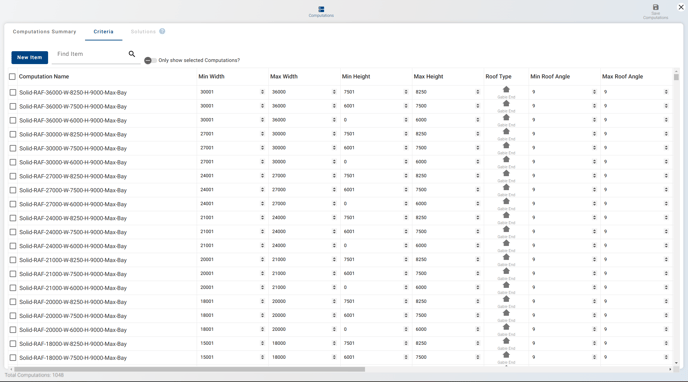688x382 pixels.
Task: Click the search magnifier icon
Action: [132, 54]
